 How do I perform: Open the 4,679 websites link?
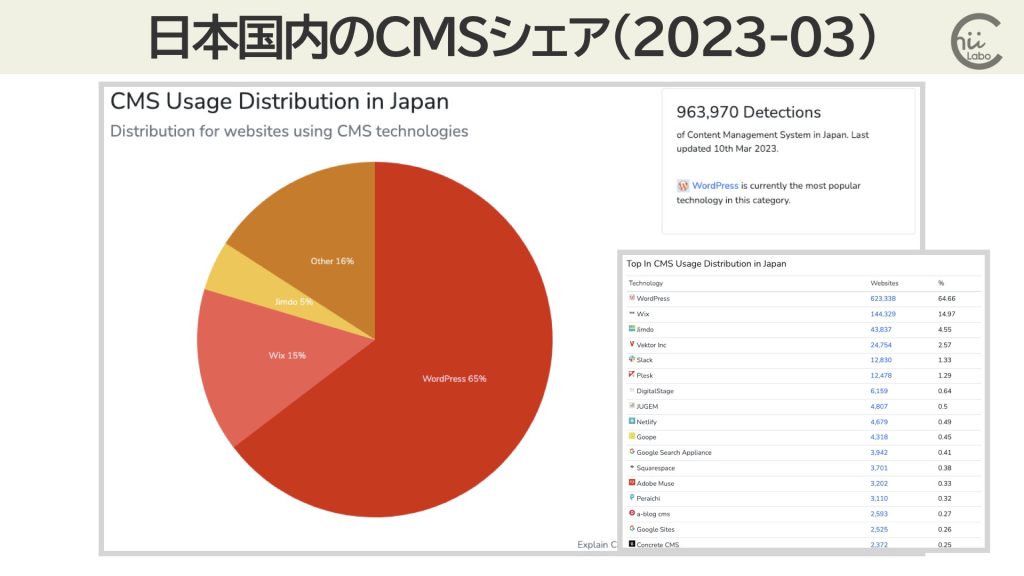coord(878,422)
